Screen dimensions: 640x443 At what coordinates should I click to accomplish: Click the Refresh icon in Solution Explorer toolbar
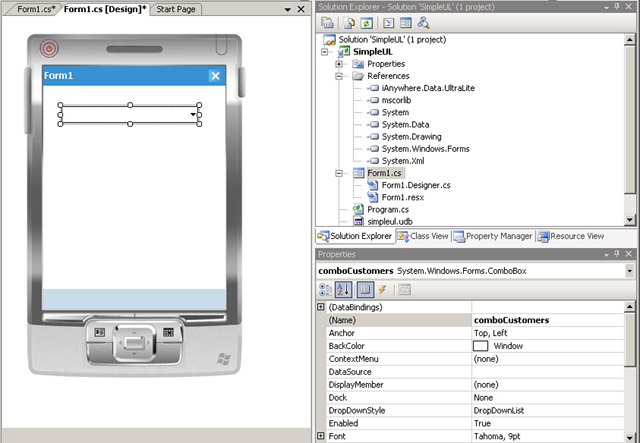[367, 23]
